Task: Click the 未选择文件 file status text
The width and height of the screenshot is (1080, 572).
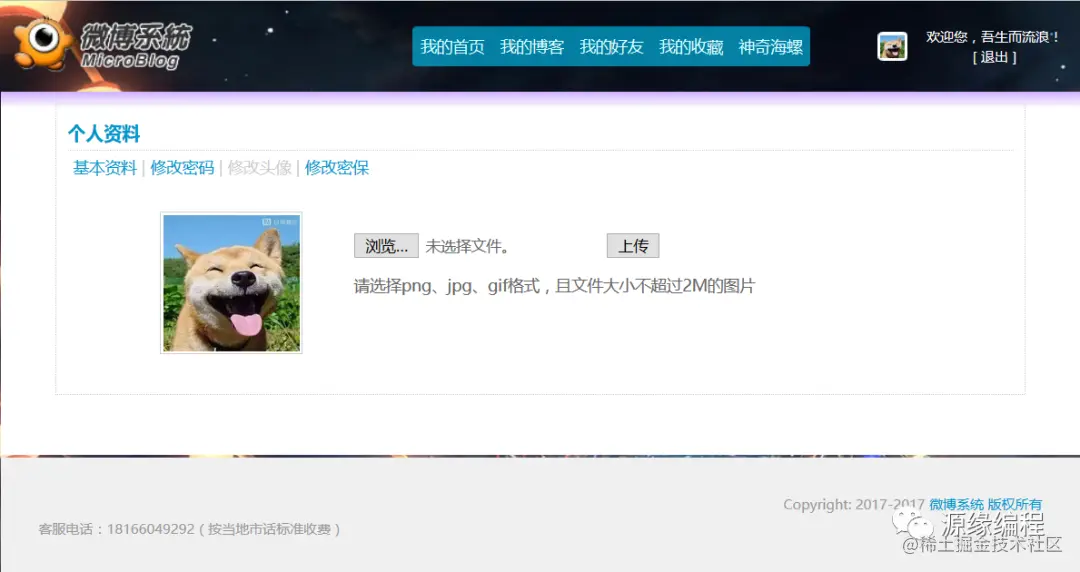Action: 467,247
